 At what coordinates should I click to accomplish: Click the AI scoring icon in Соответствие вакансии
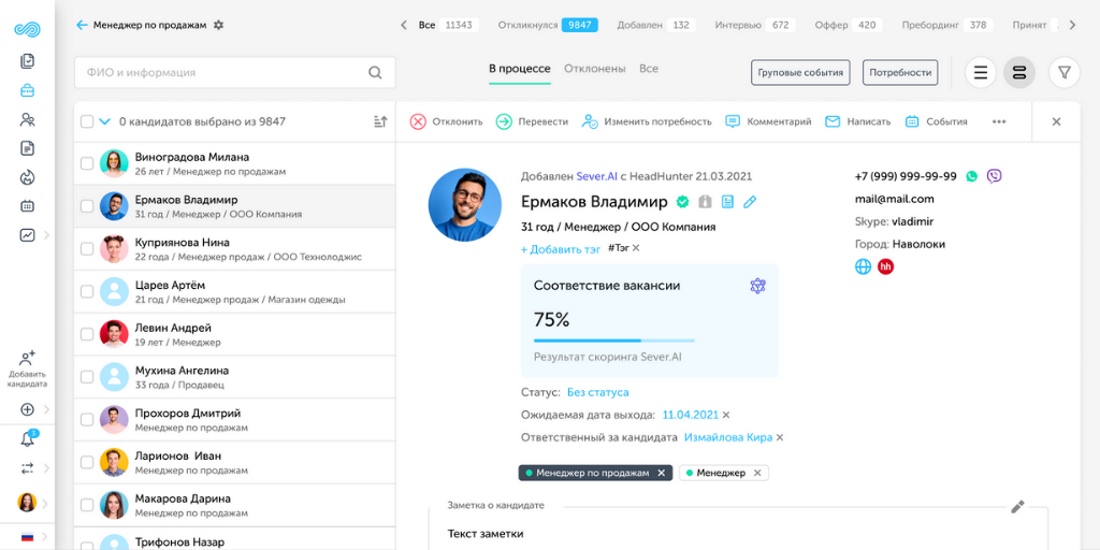[758, 286]
